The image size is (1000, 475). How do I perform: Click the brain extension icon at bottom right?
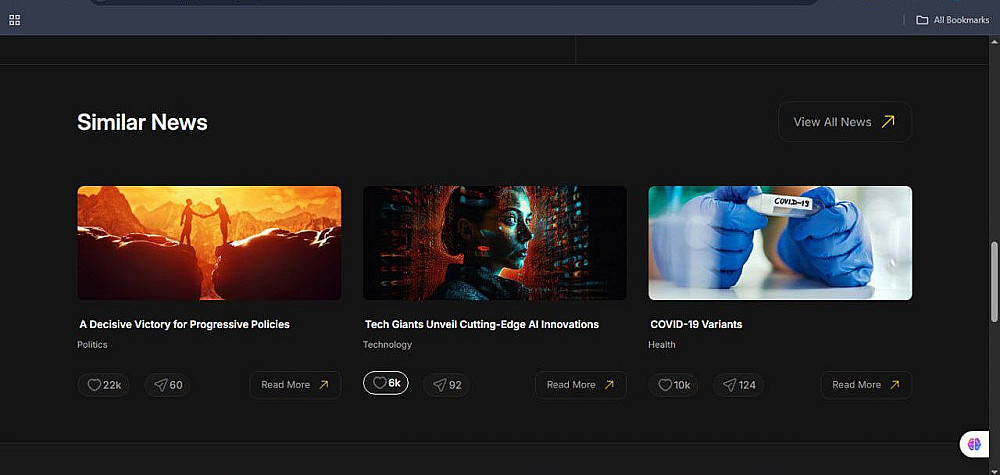pyautogui.click(x=974, y=444)
